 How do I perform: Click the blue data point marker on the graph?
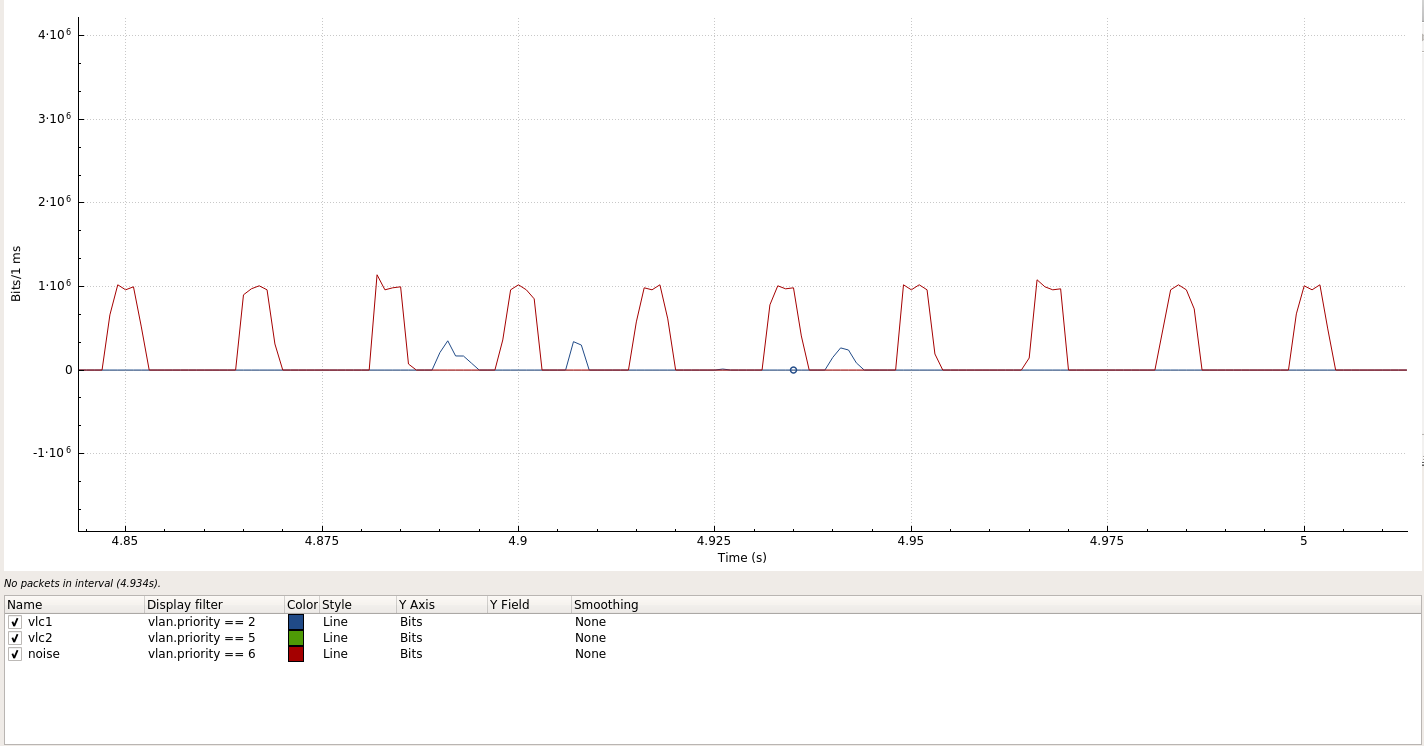(793, 370)
